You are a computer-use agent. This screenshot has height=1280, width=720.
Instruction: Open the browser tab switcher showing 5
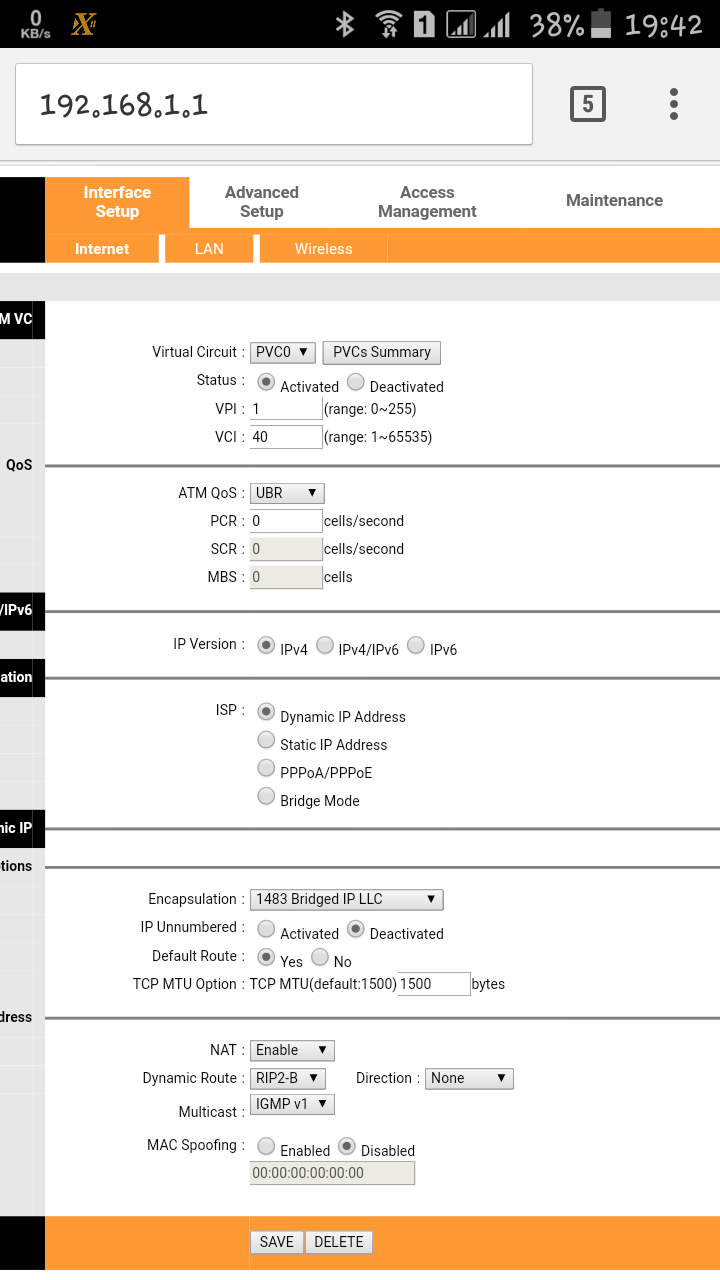tap(587, 104)
